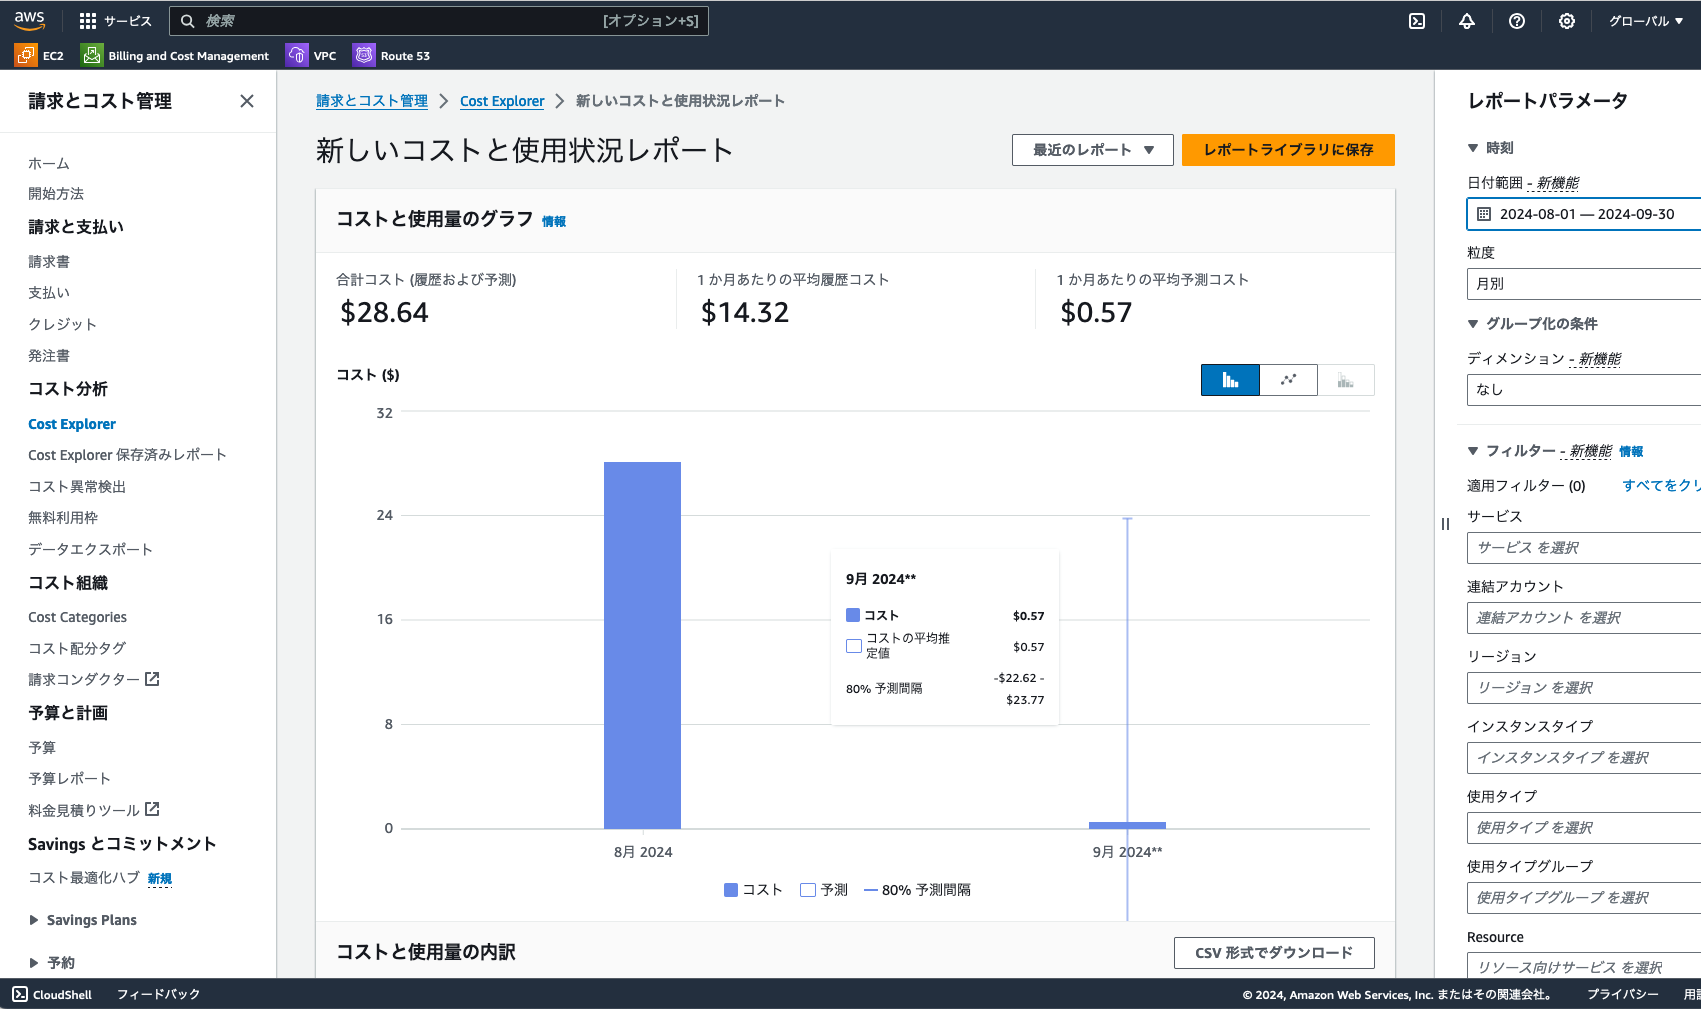
Task: Open Billing and Cost Management shortcut
Action: point(176,56)
